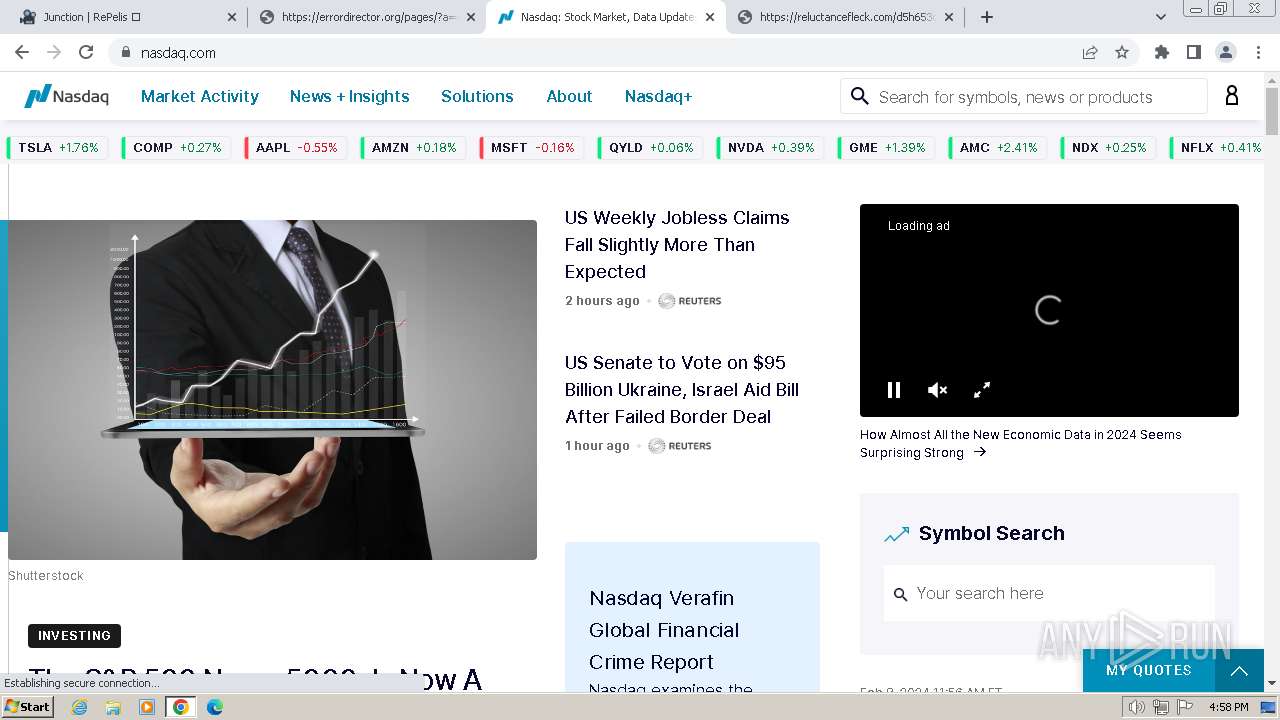Open the tab search dropdown arrow

(x=1161, y=17)
